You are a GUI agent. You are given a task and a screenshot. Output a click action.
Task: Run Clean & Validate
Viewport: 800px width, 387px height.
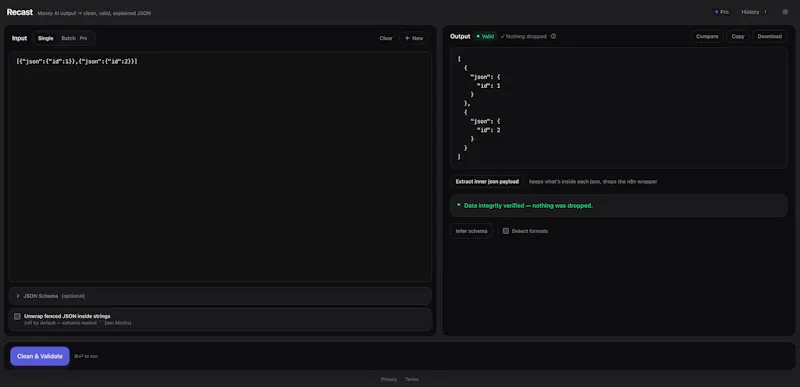coord(40,356)
